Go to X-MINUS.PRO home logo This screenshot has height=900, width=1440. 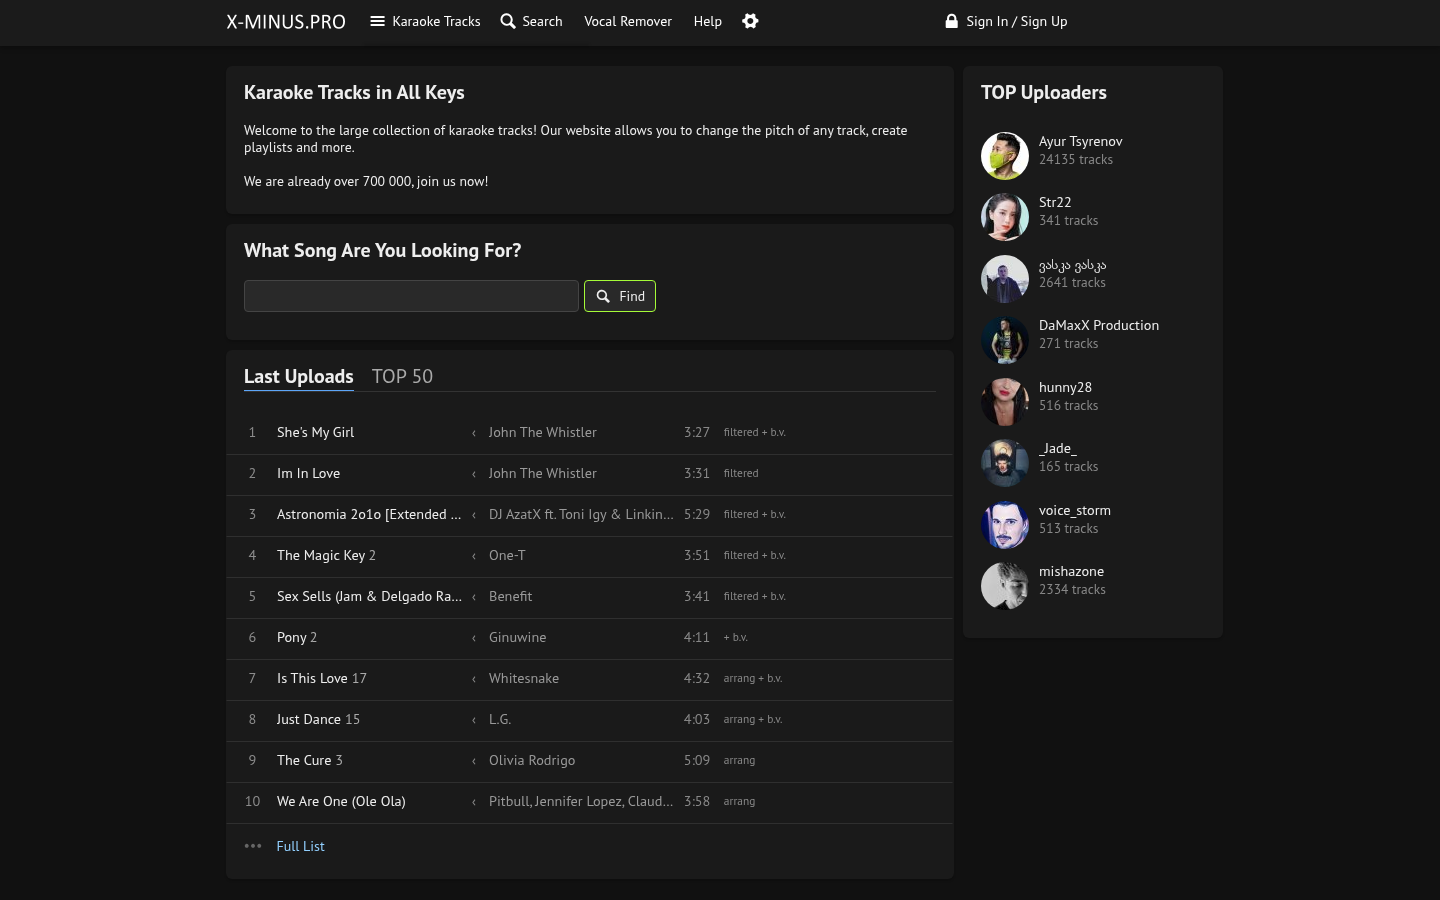[286, 22]
